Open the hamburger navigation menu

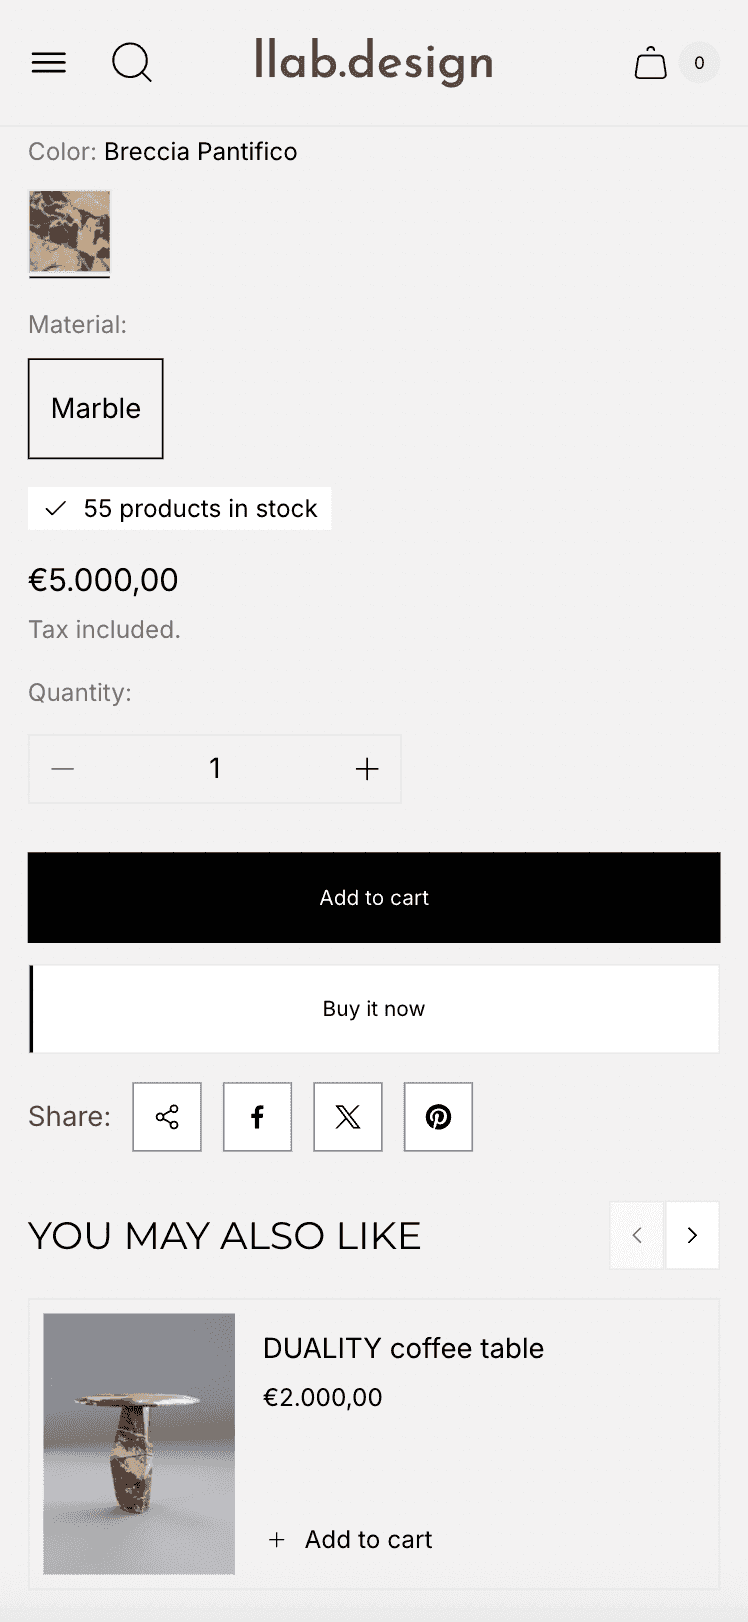(x=49, y=63)
